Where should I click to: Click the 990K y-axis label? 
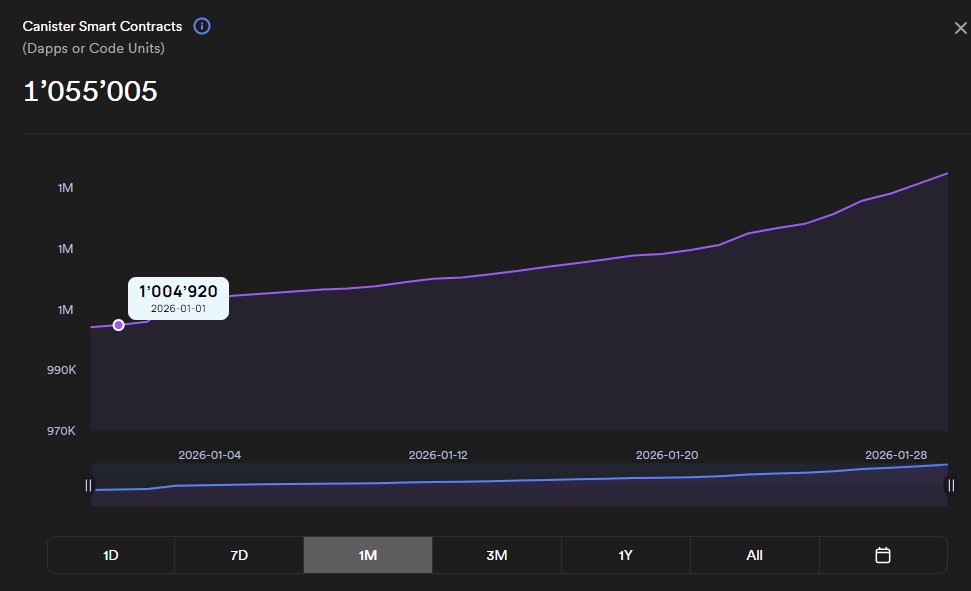pos(60,370)
